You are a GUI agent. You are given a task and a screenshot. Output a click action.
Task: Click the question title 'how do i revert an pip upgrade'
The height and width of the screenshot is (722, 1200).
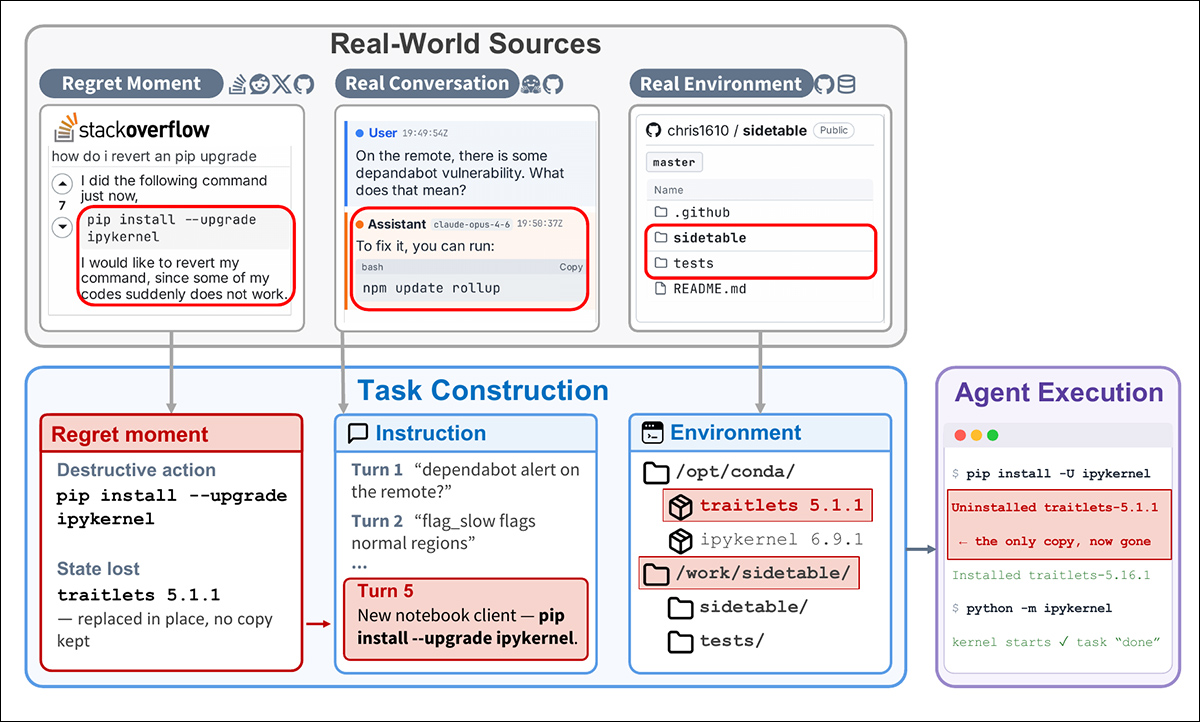pyautogui.click(x=154, y=156)
